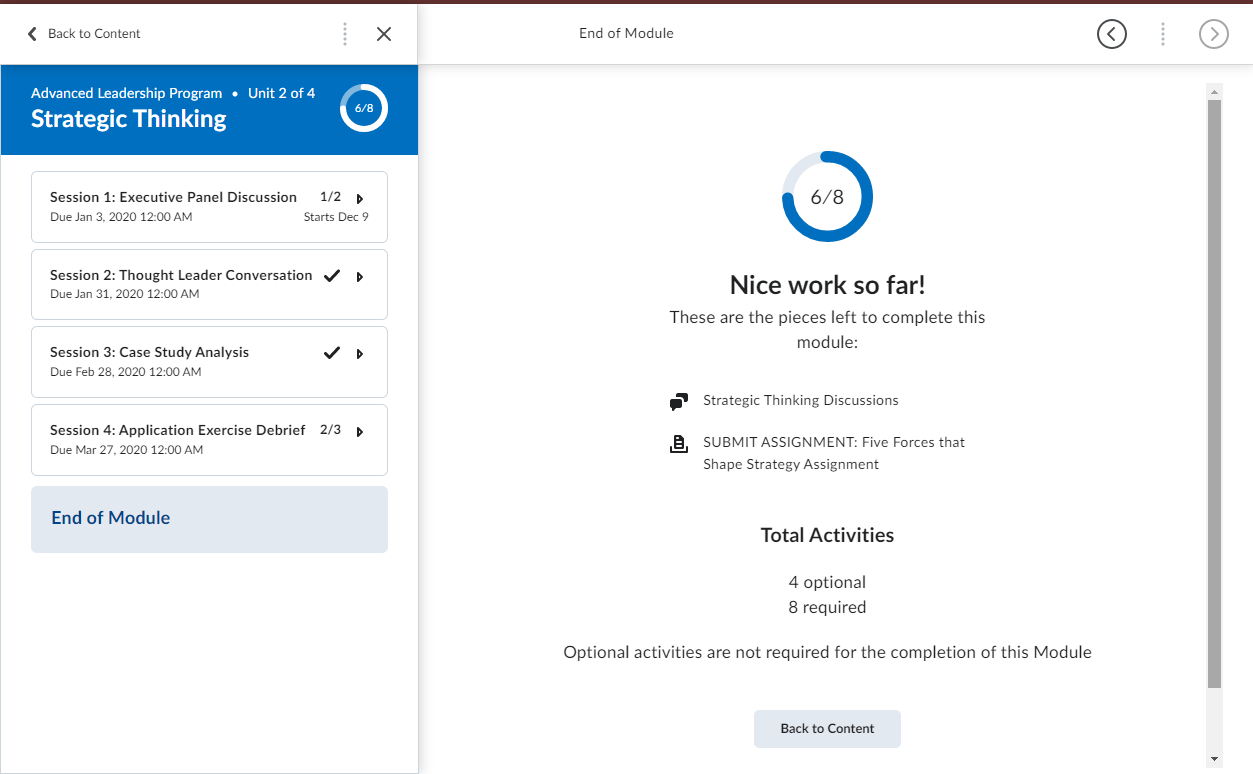Expand Session 1: Executive Panel Discussion
This screenshot has width=1253, height=774.
360,199
